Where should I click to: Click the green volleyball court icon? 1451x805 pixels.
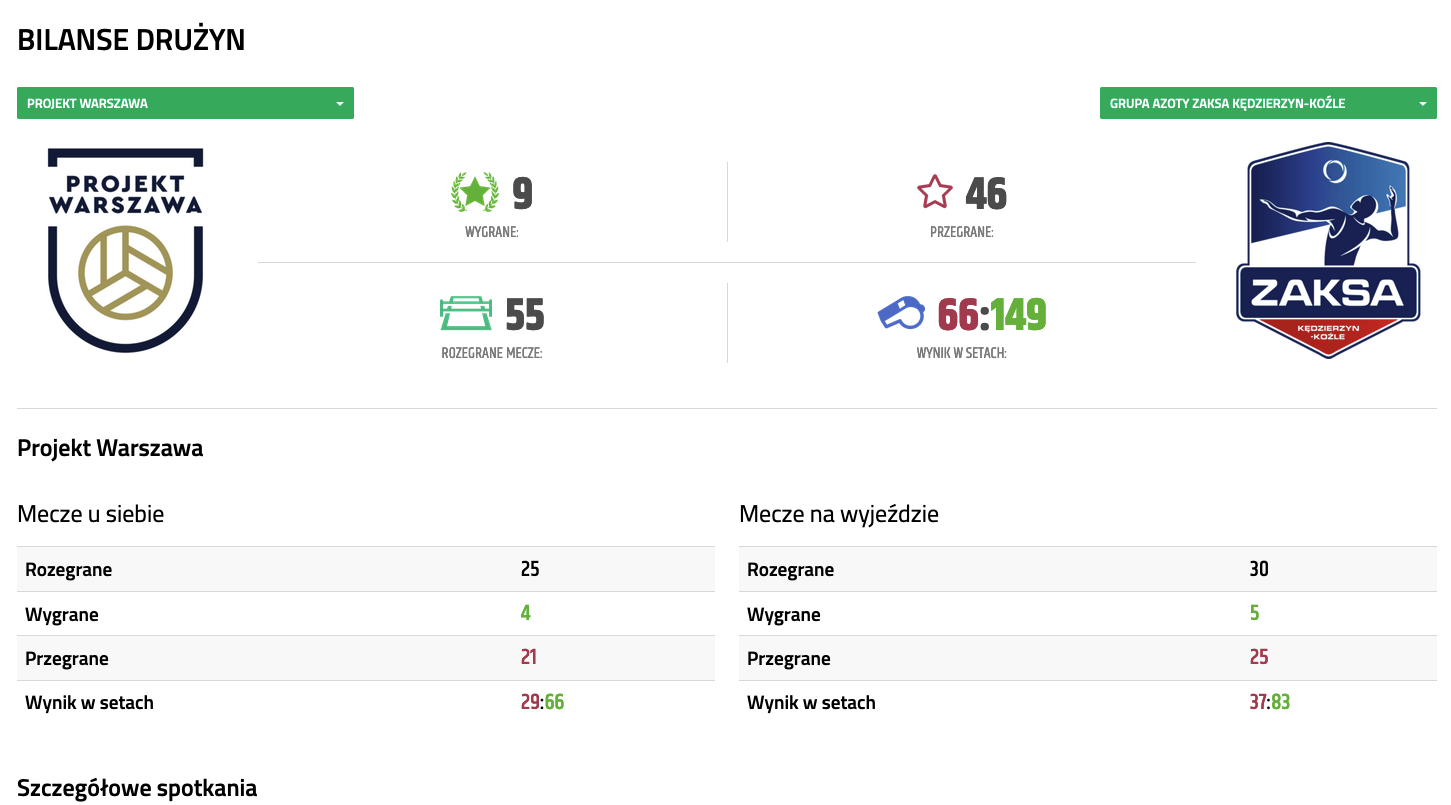tap(466, 313)
